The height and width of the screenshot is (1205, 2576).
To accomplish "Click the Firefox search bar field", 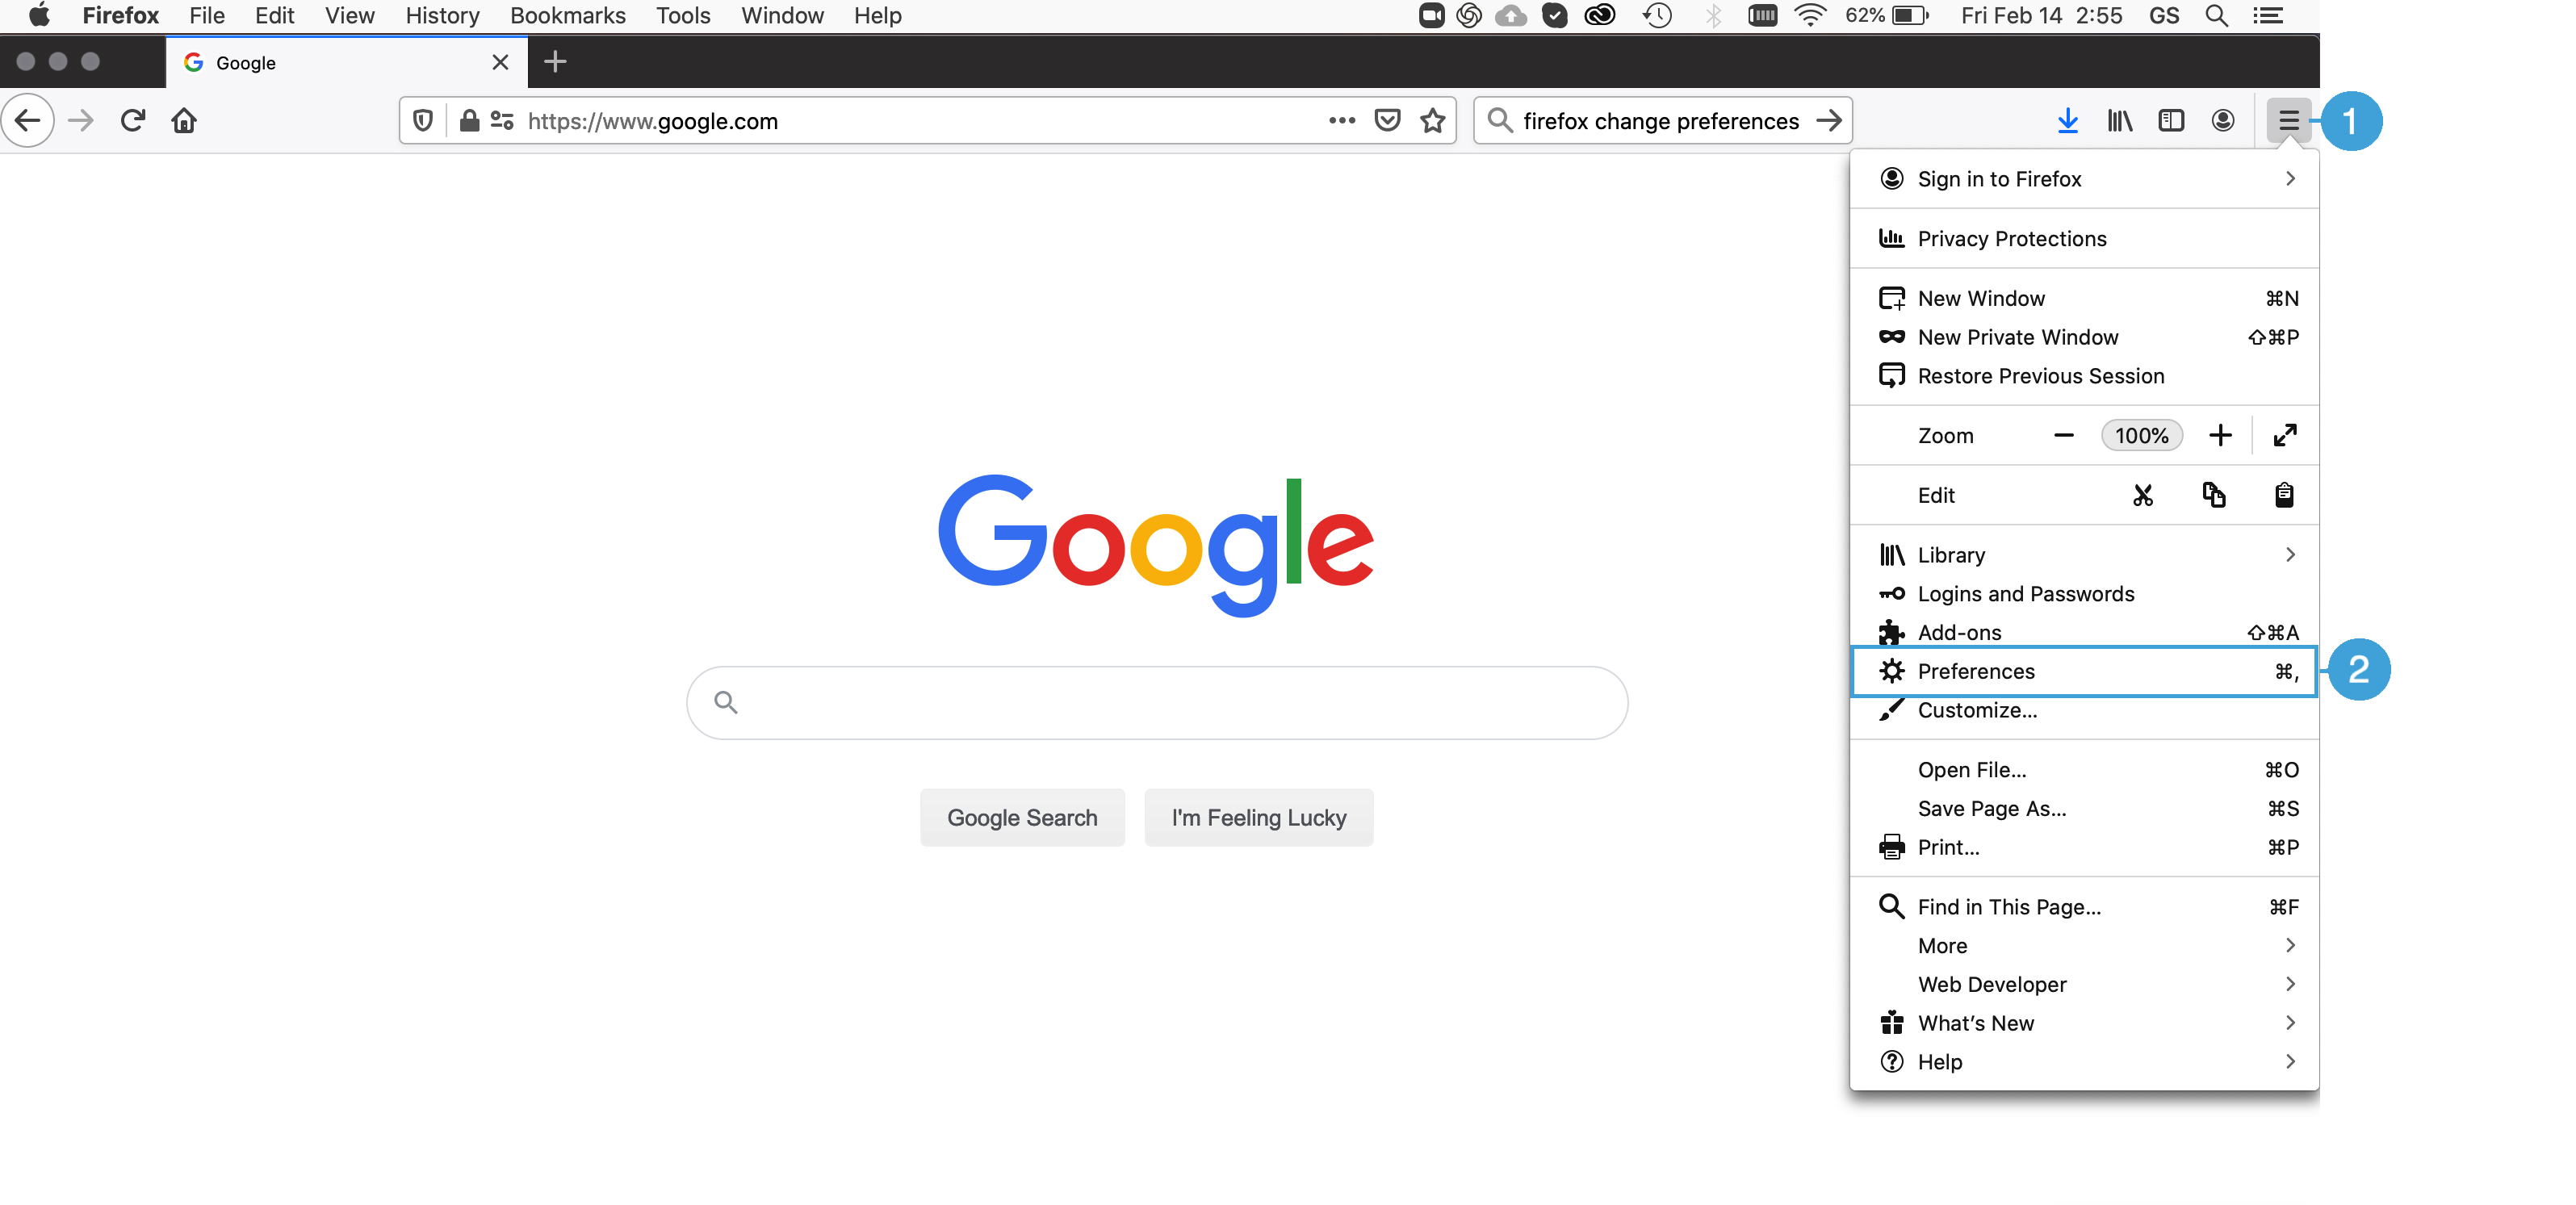I will 1661,121.
